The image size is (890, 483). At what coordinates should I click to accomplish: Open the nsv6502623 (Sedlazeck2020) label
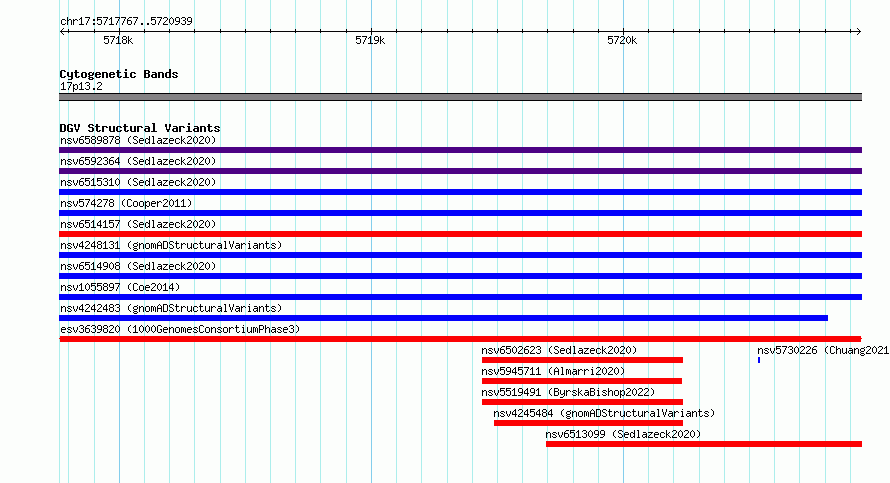point(559,350)
